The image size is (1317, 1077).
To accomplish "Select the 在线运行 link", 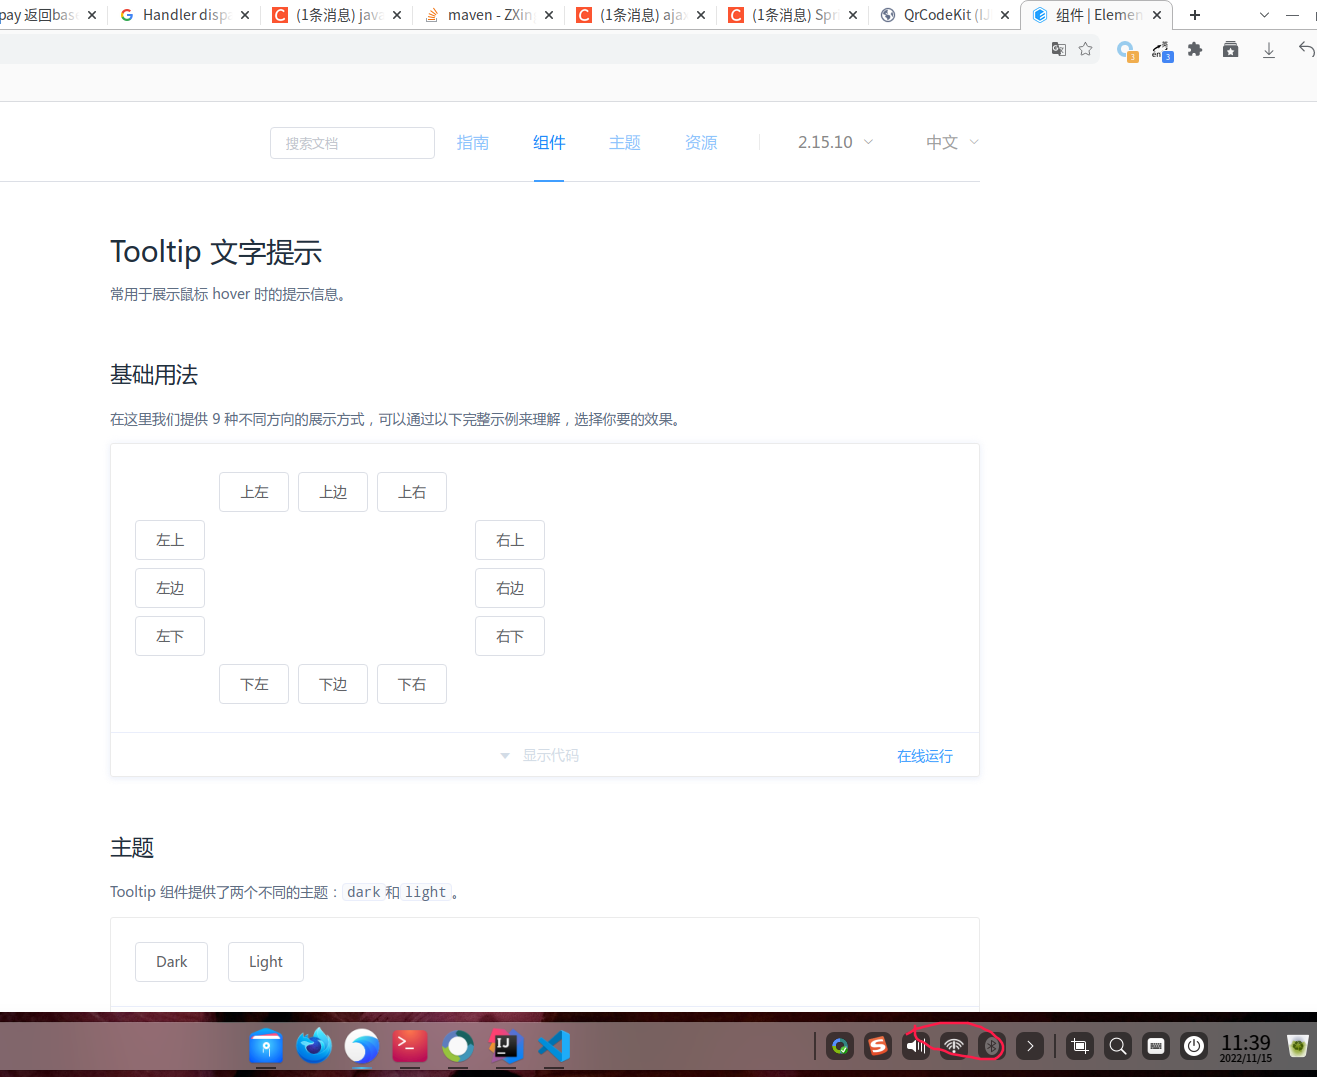I will 923,756.
